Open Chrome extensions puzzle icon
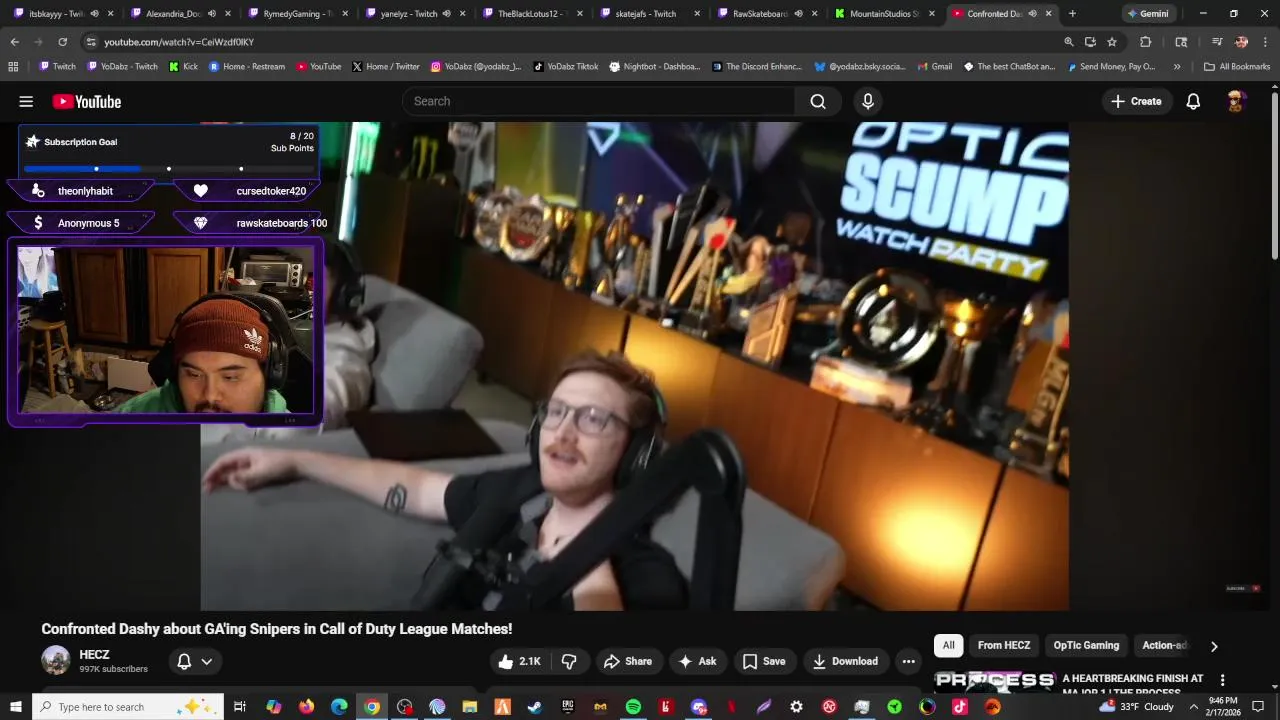The image size is (1280, 720). tap(1146, 42)
